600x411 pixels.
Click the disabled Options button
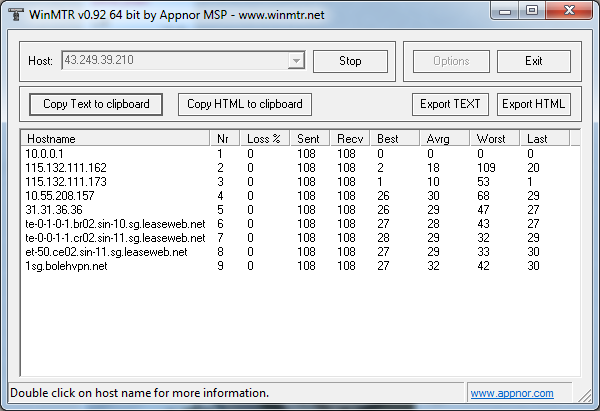(x=451, y=61)
